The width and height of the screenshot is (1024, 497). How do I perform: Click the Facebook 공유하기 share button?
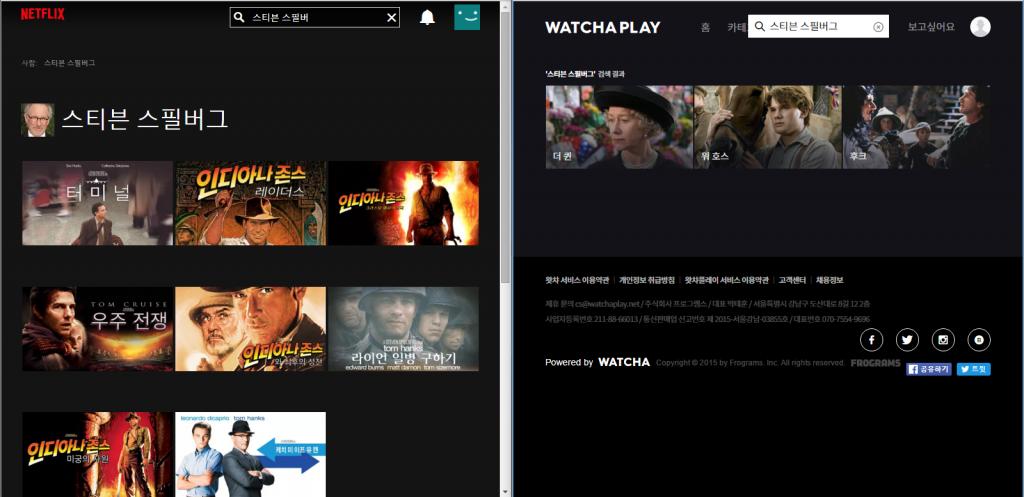click(929, 369)
